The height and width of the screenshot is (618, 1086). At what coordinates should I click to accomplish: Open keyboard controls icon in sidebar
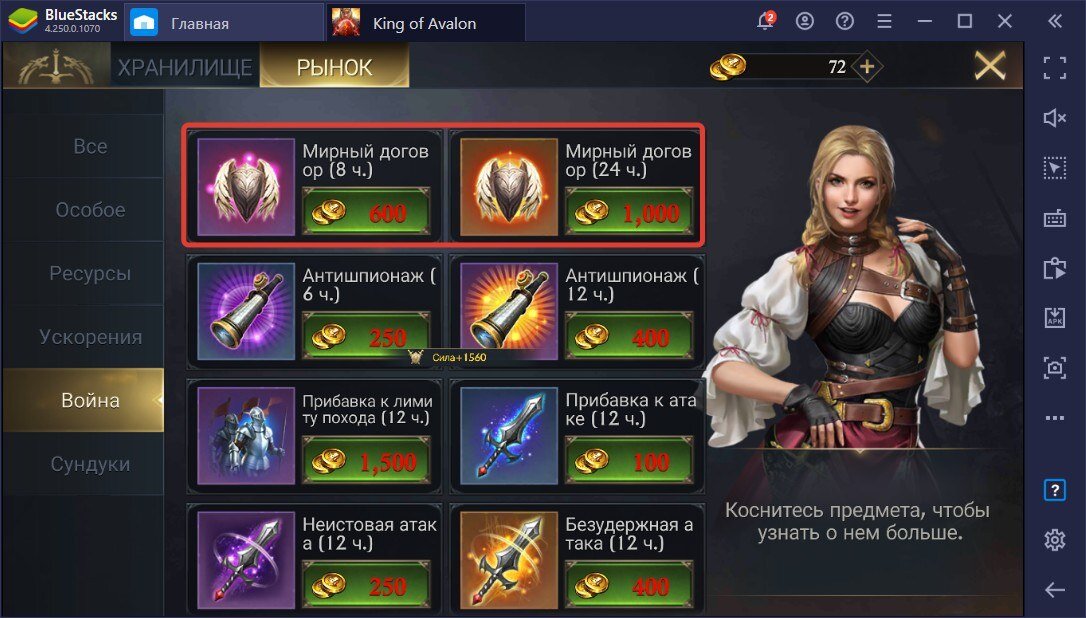click(x=1054, y=218)
